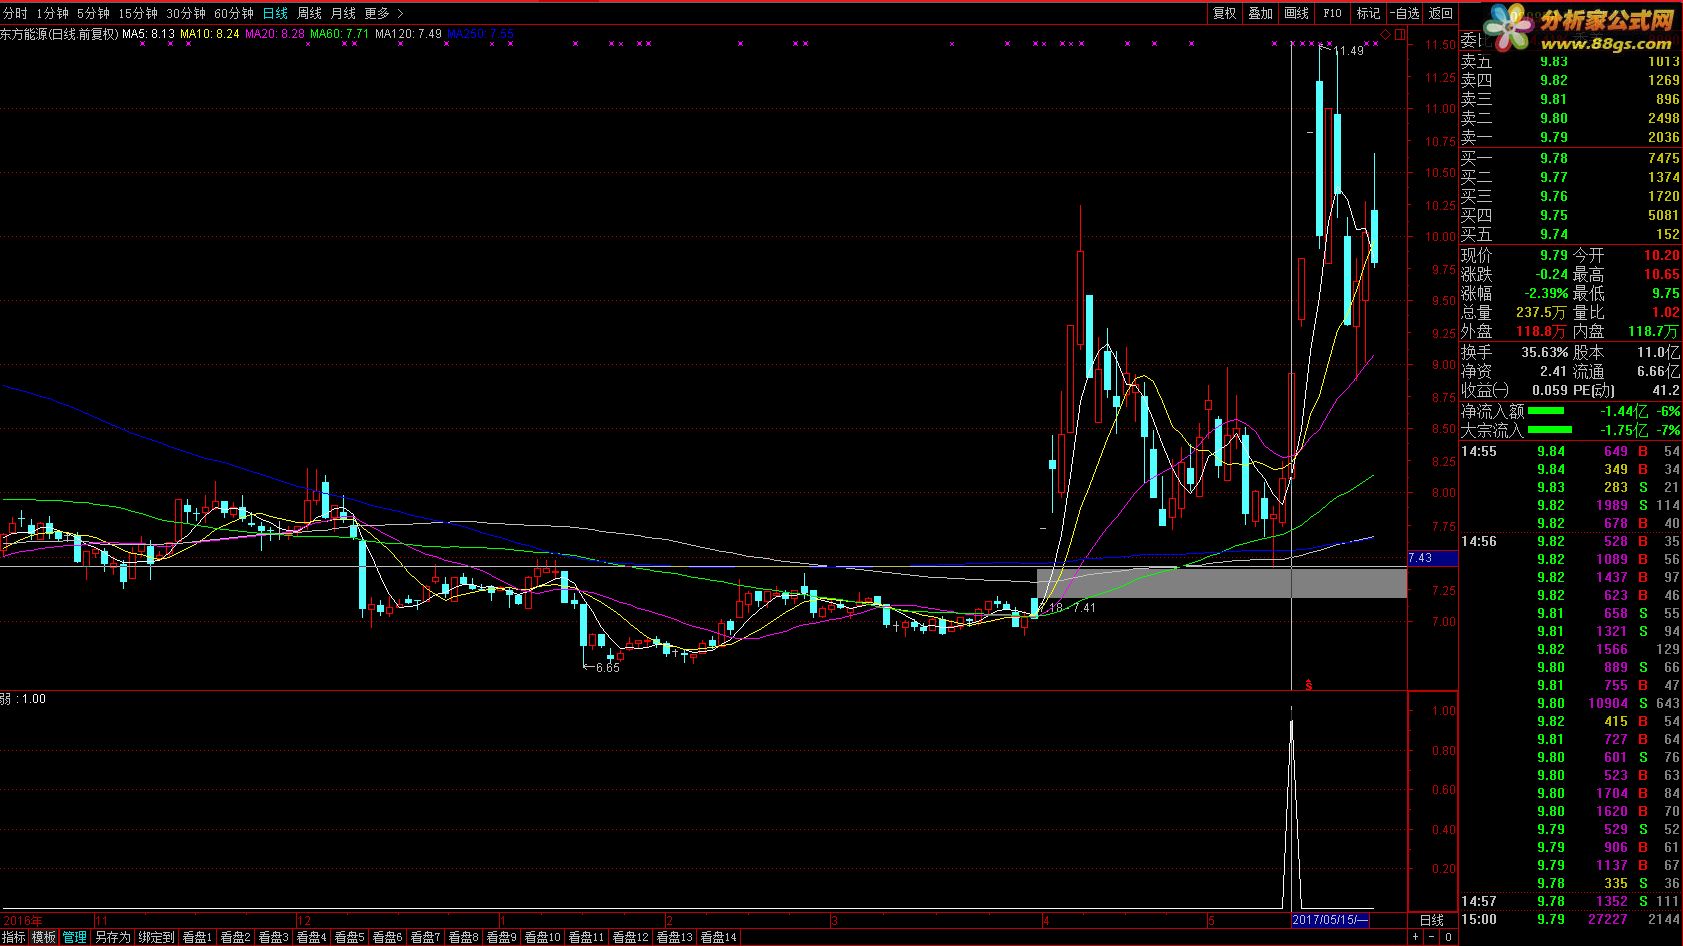
Task: Switch to 看盘7 layout
Action: click(426, 937)
